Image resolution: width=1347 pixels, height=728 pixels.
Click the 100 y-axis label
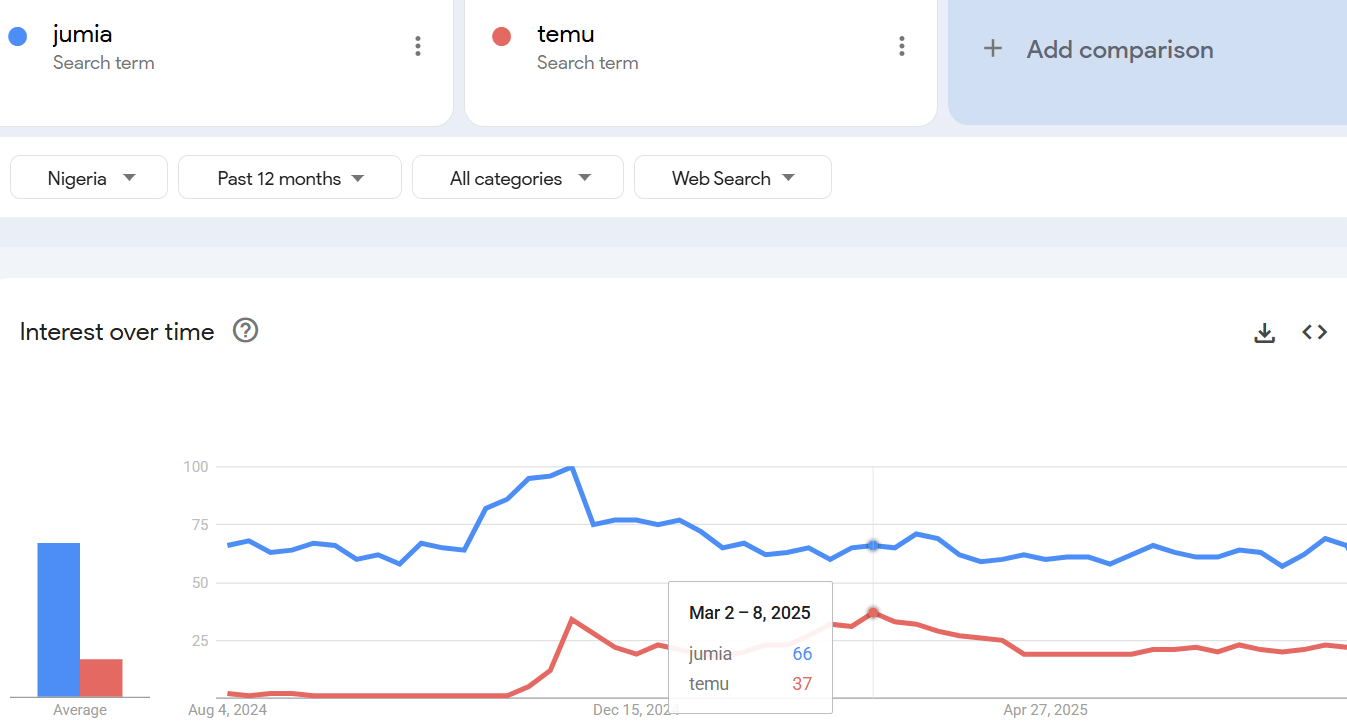coord(195,466)
